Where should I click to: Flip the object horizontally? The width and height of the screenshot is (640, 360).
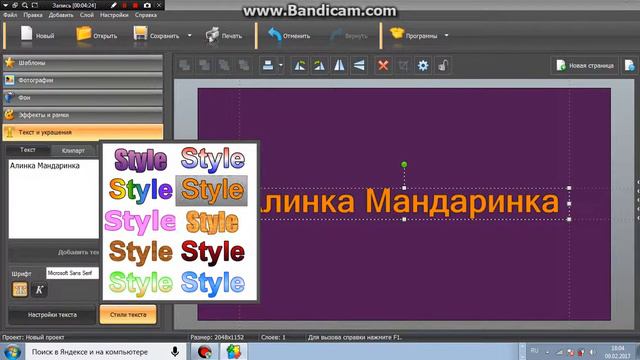pos(339,65)
